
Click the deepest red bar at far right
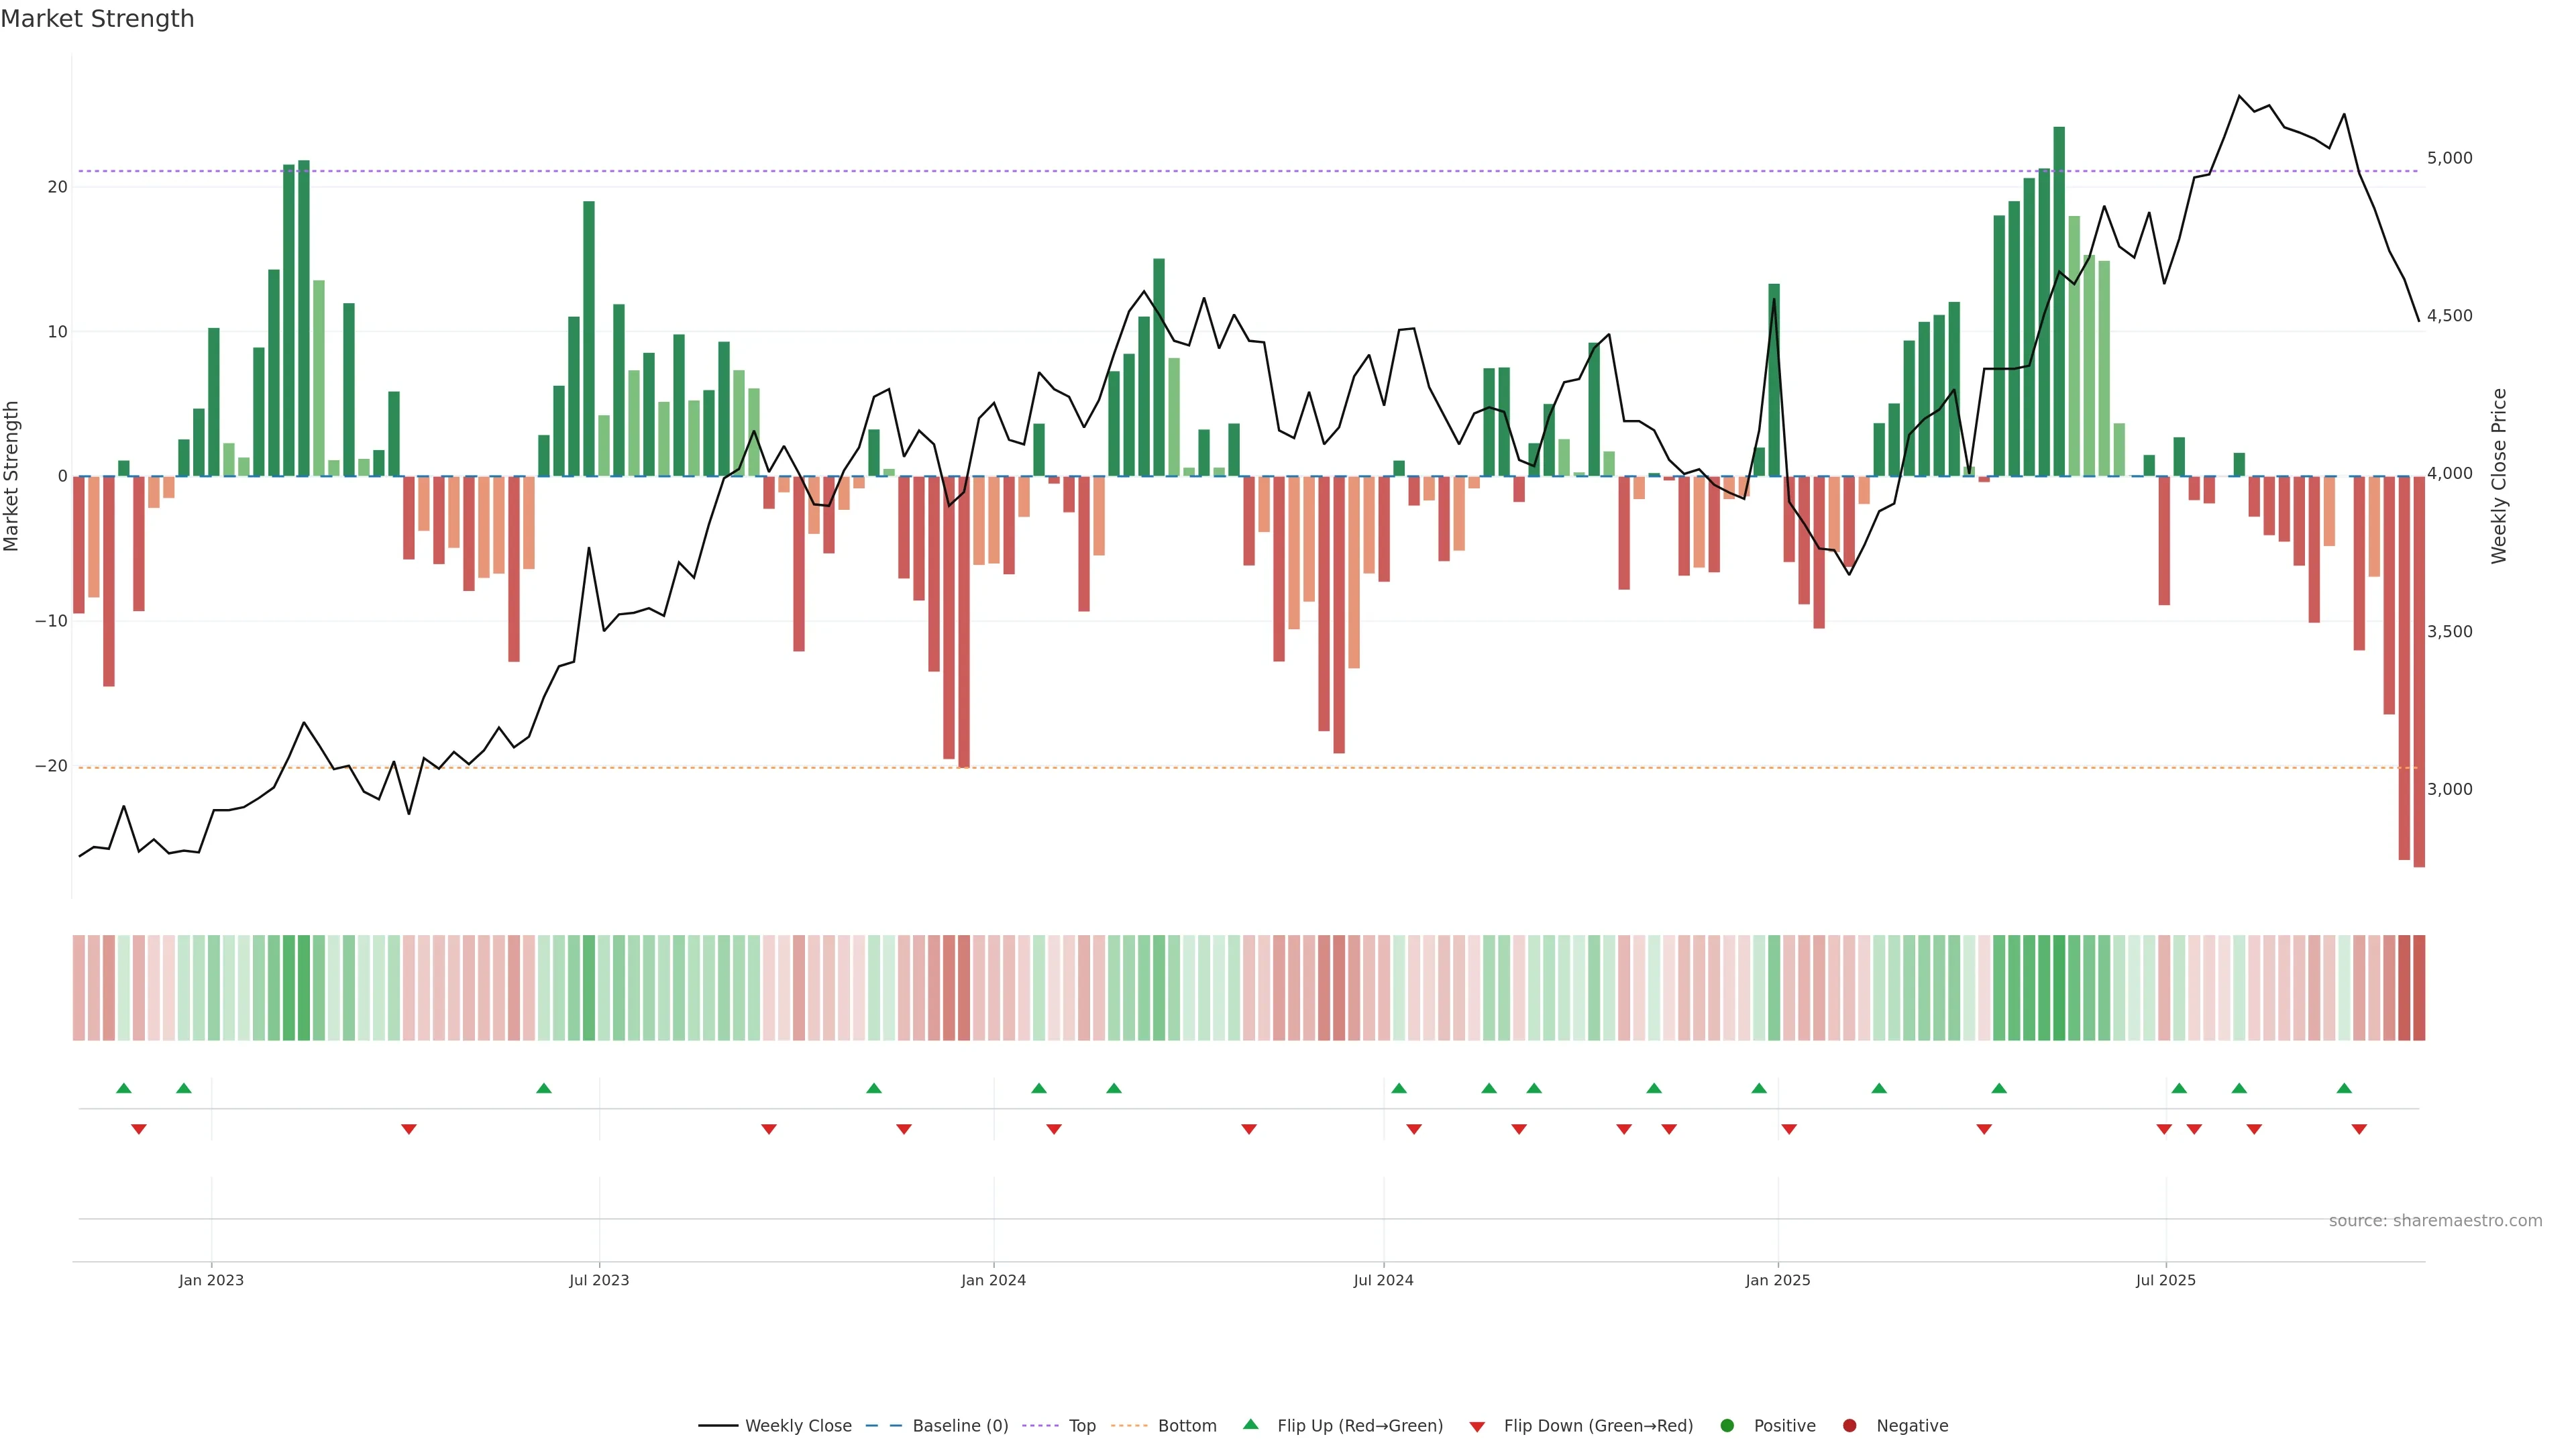click(2419, 670)
